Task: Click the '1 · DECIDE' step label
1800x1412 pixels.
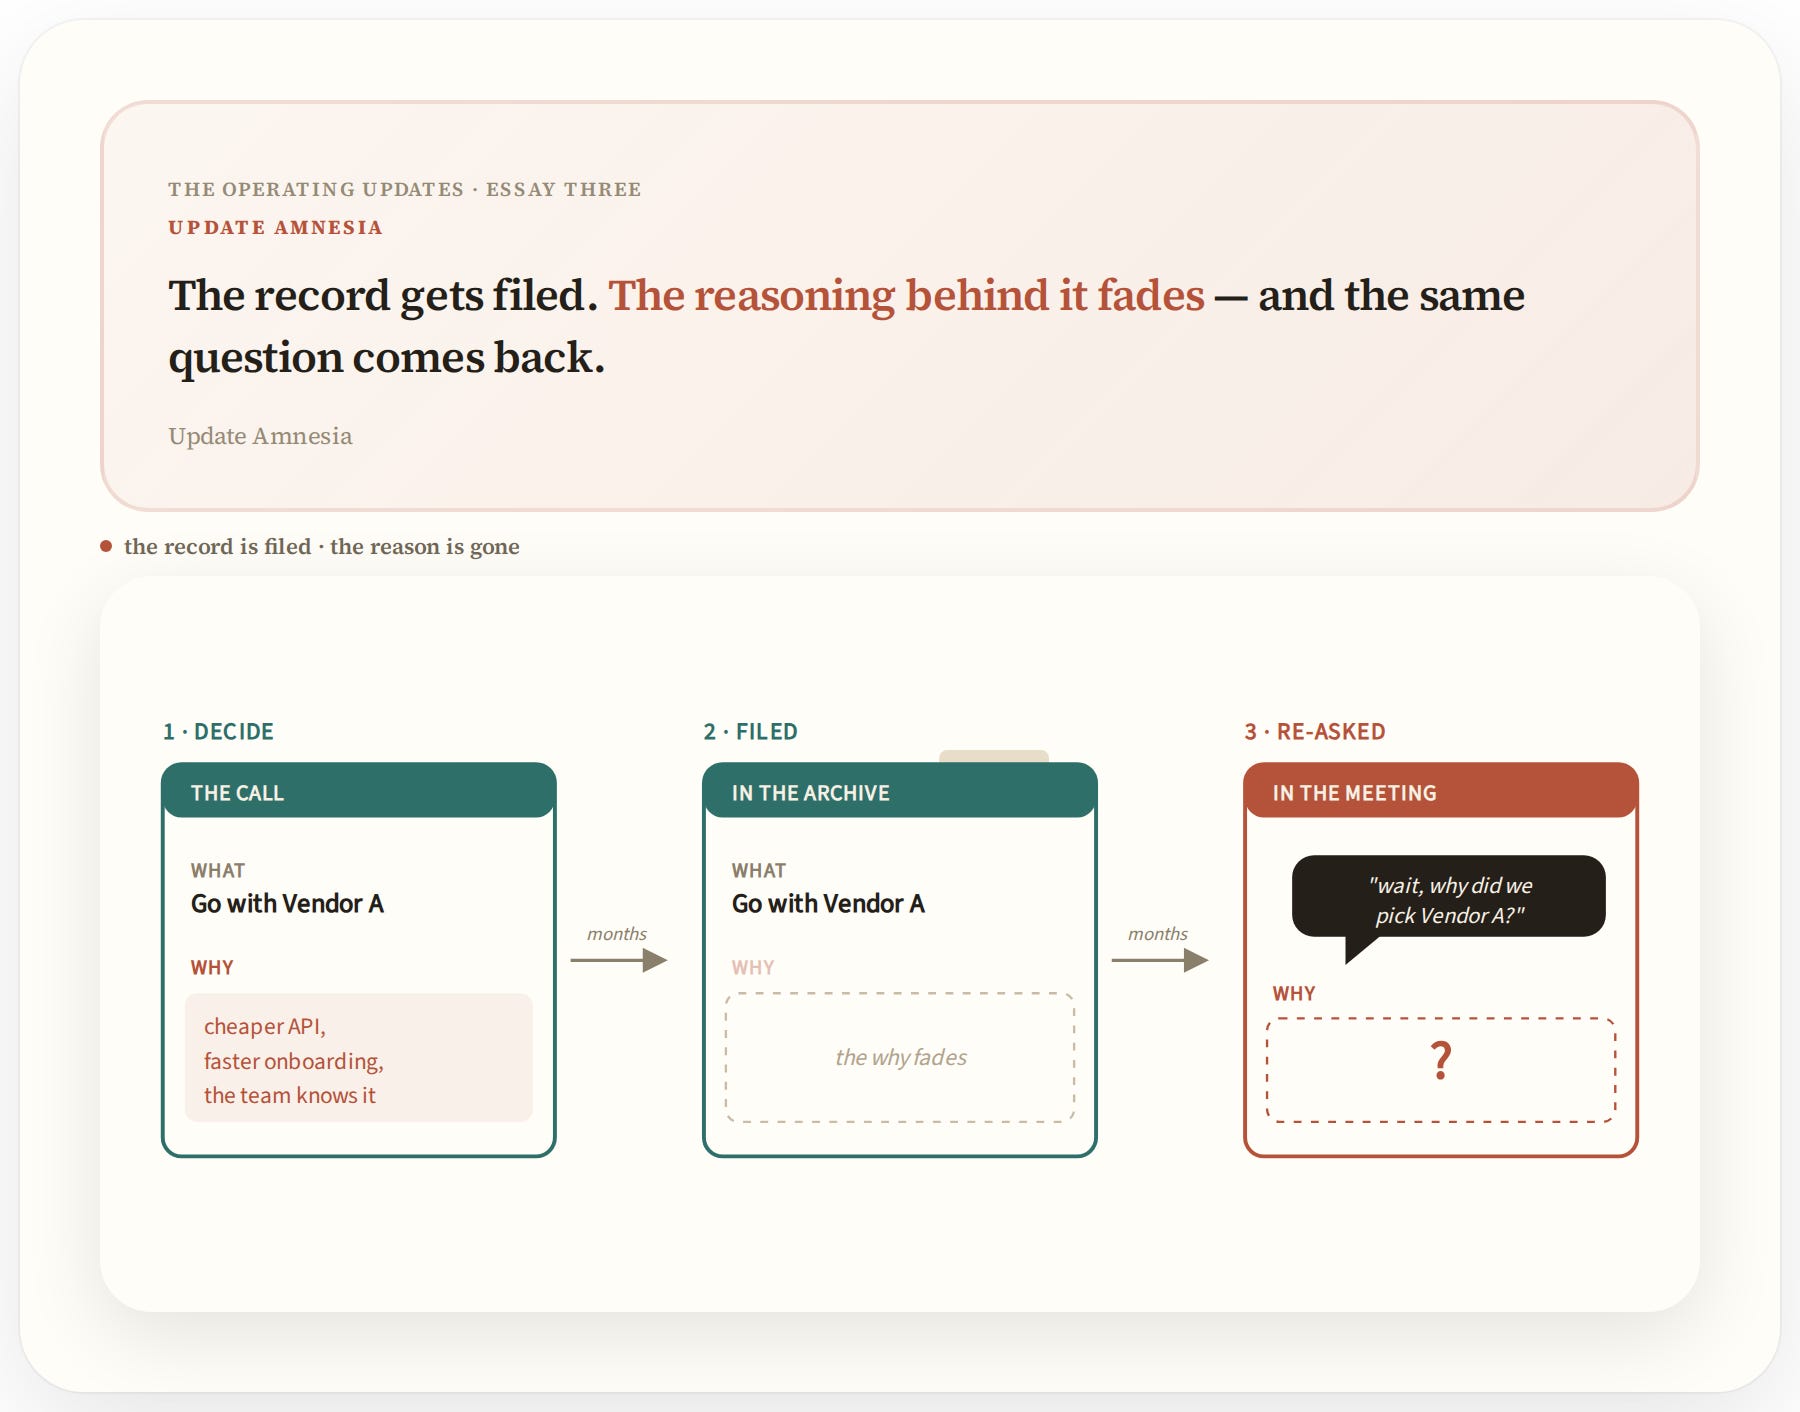Action: coord(218,732)
